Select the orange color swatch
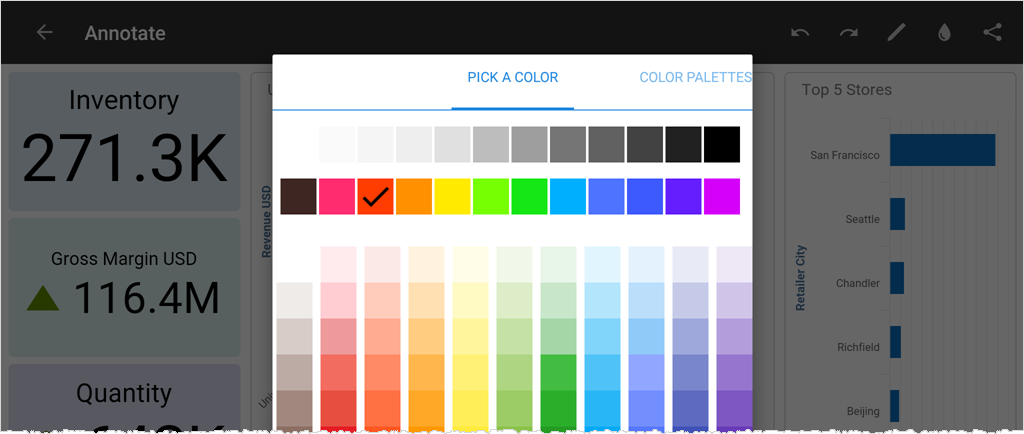The width and height of the screenshot is (1024, 434). [414, 196]
